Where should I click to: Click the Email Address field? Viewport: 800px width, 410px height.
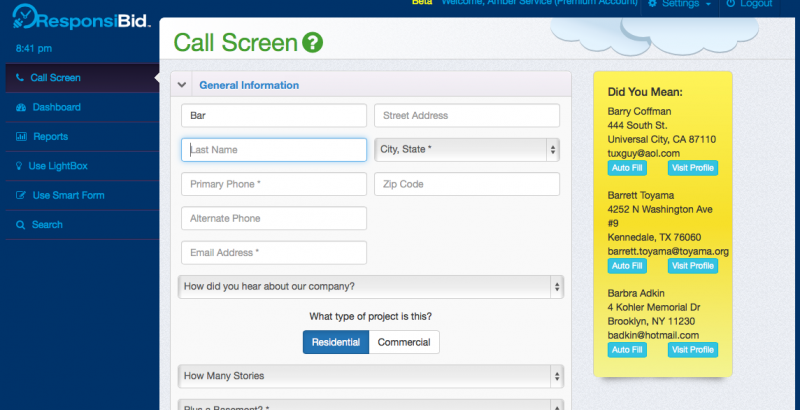point(274,252)
